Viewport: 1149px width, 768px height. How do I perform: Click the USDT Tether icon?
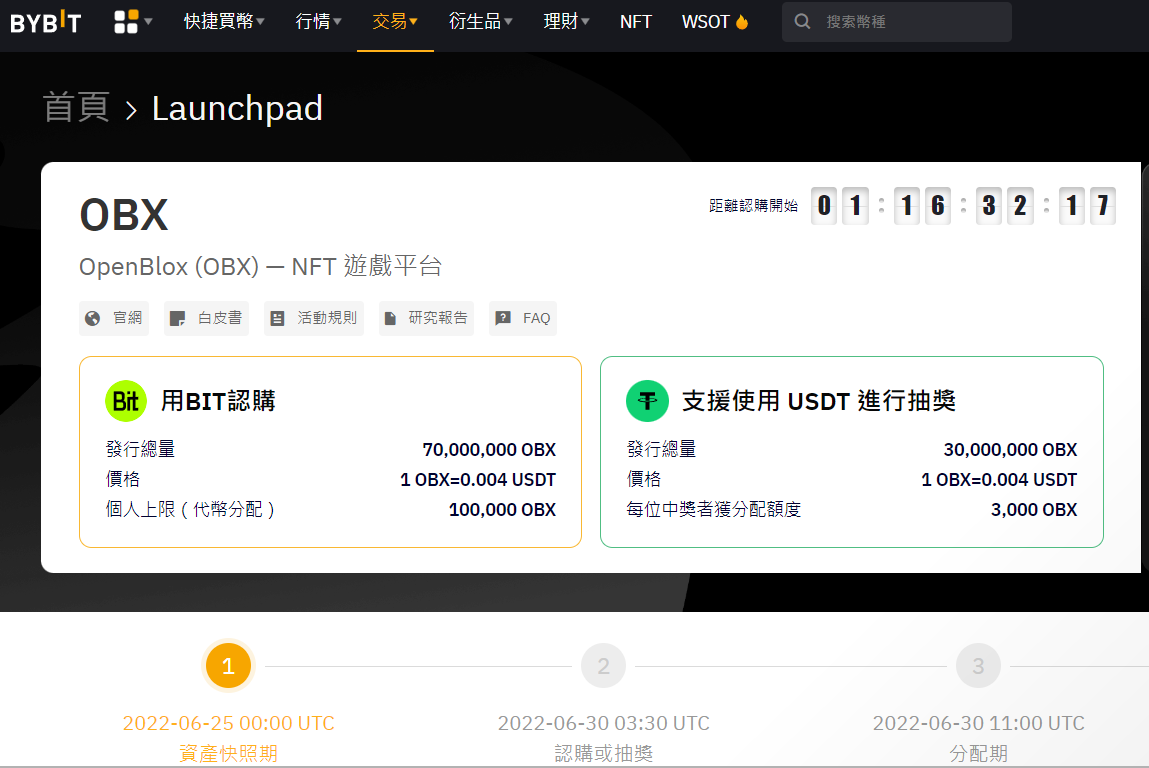[647, 401]
